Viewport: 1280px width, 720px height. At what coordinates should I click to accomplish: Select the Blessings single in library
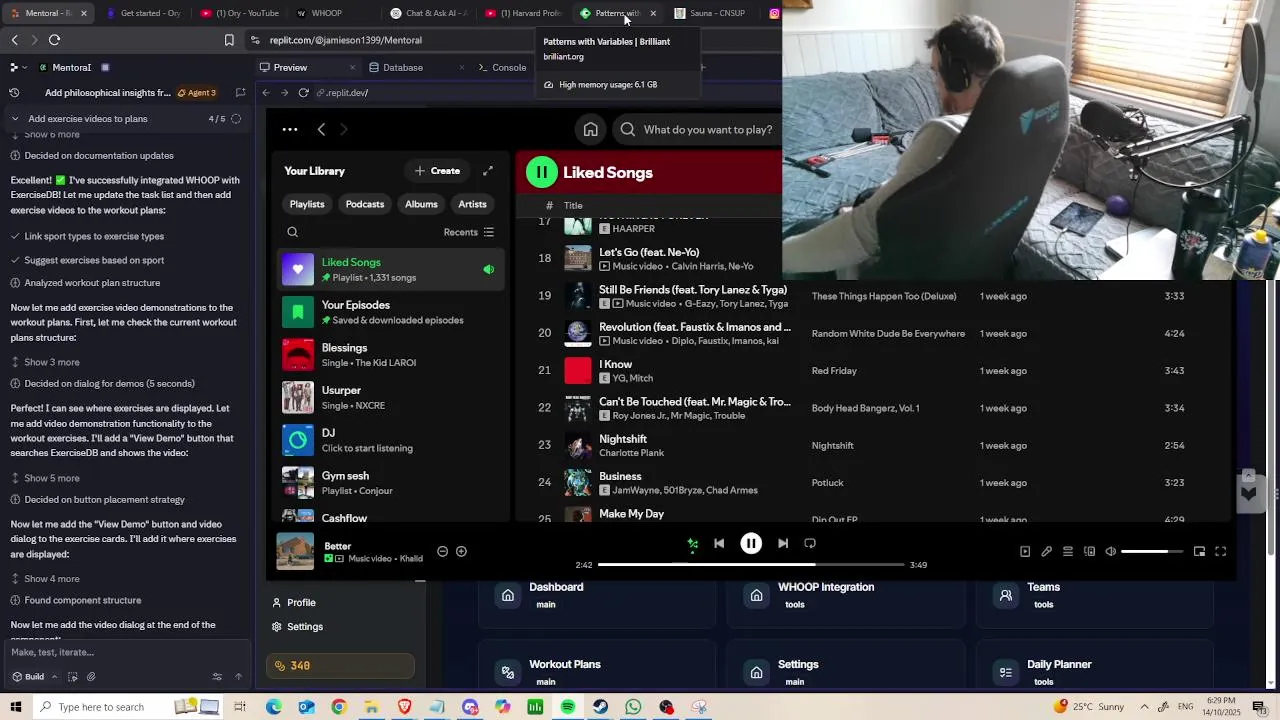390,355
